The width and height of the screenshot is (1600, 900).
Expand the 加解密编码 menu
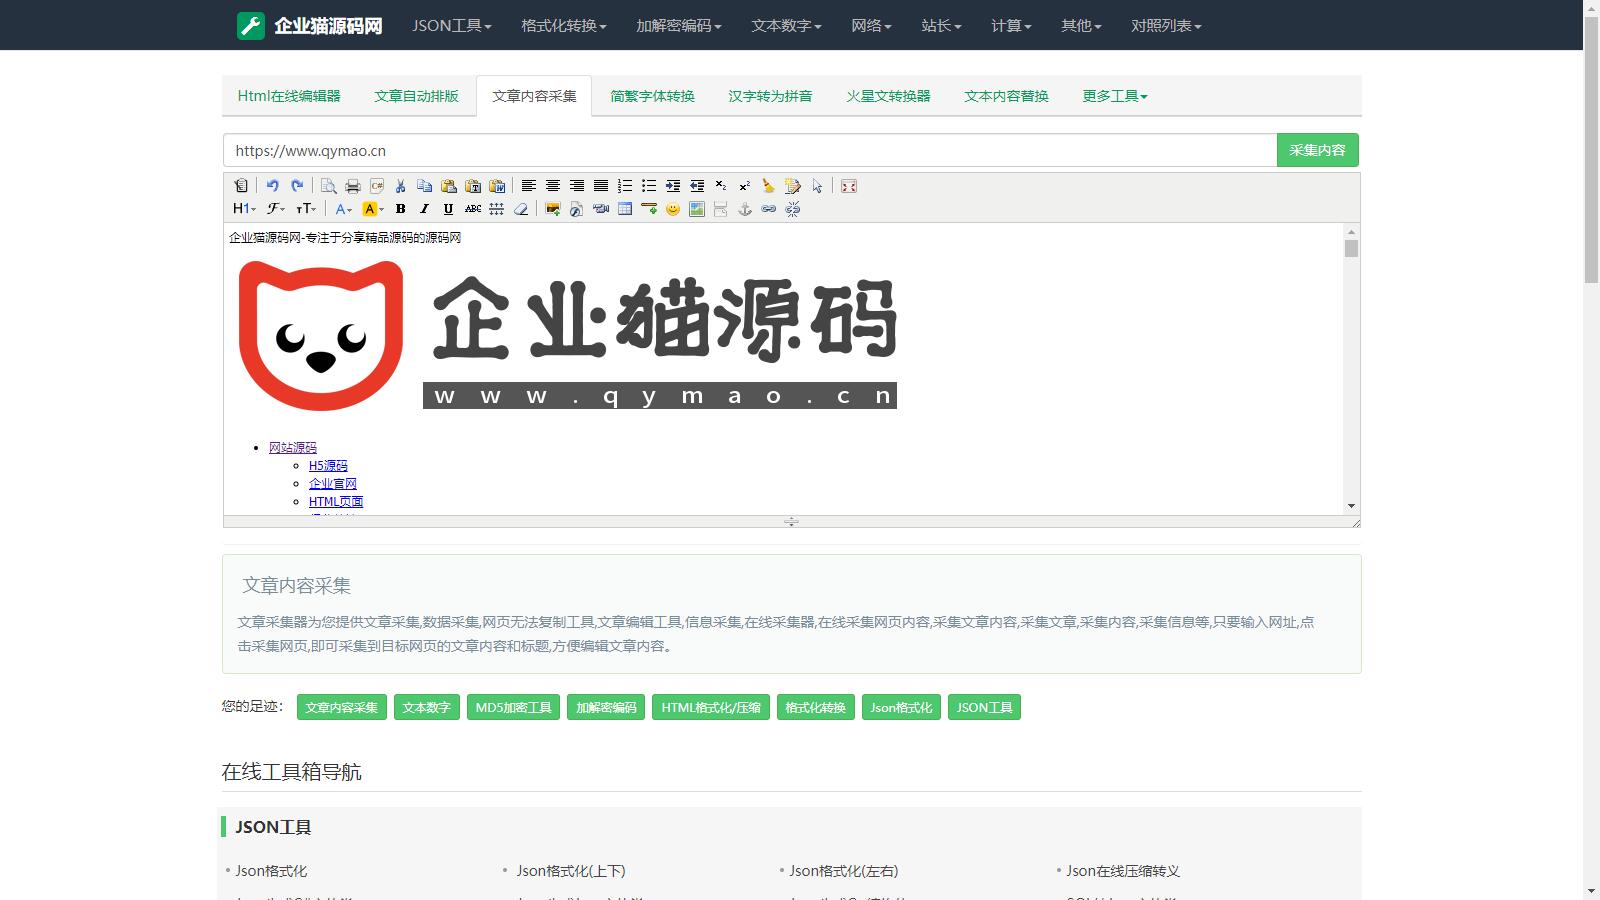click(x=679, y=26)
